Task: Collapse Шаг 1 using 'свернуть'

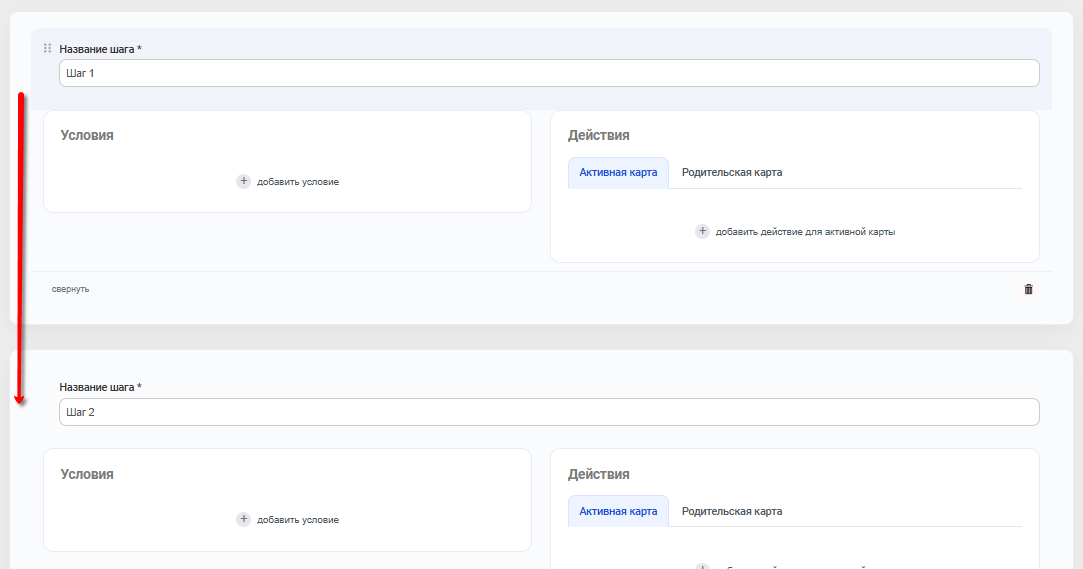Action: tap(71, 289)
